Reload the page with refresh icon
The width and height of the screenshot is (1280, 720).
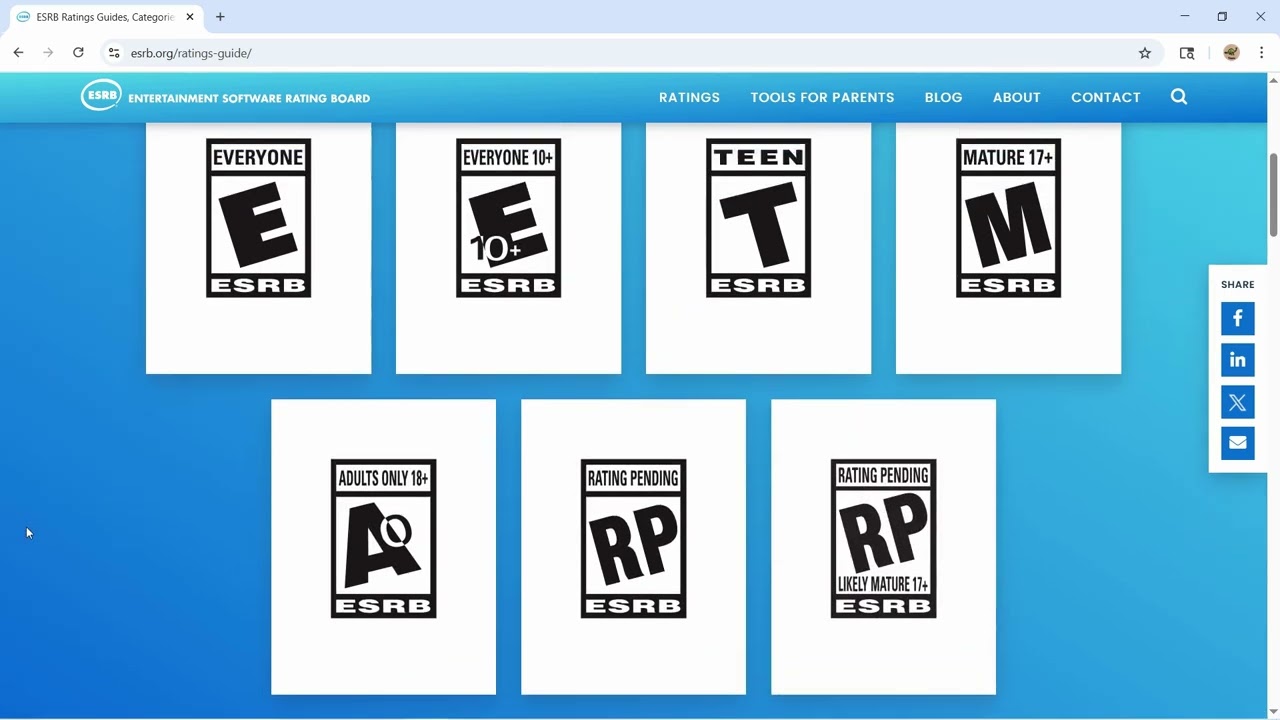[78, 53]
